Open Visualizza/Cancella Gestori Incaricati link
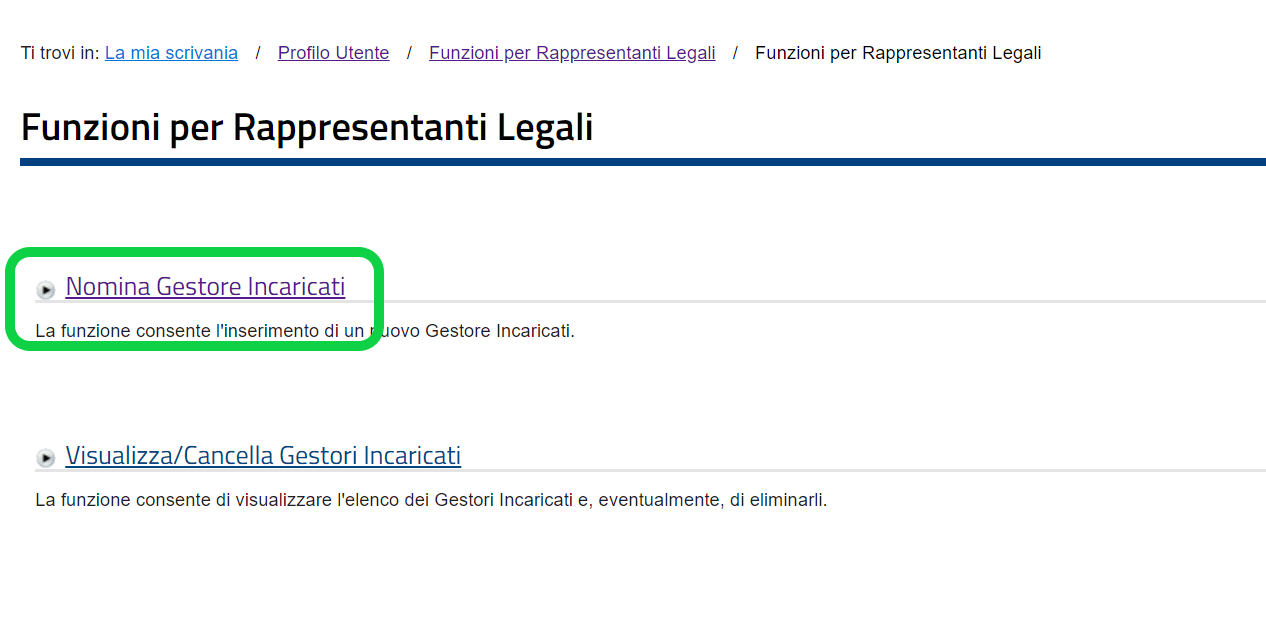 263,455
